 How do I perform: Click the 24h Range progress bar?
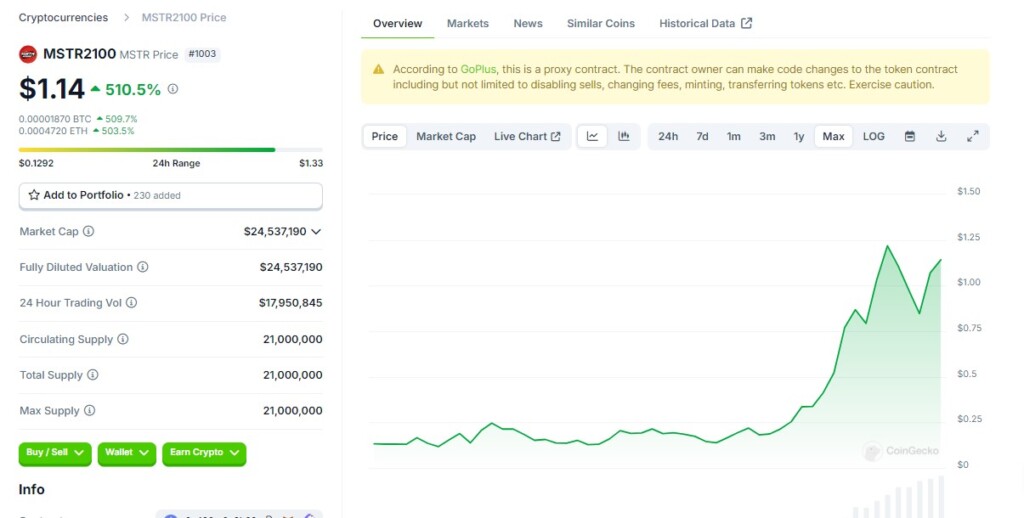tap(170, 150)
